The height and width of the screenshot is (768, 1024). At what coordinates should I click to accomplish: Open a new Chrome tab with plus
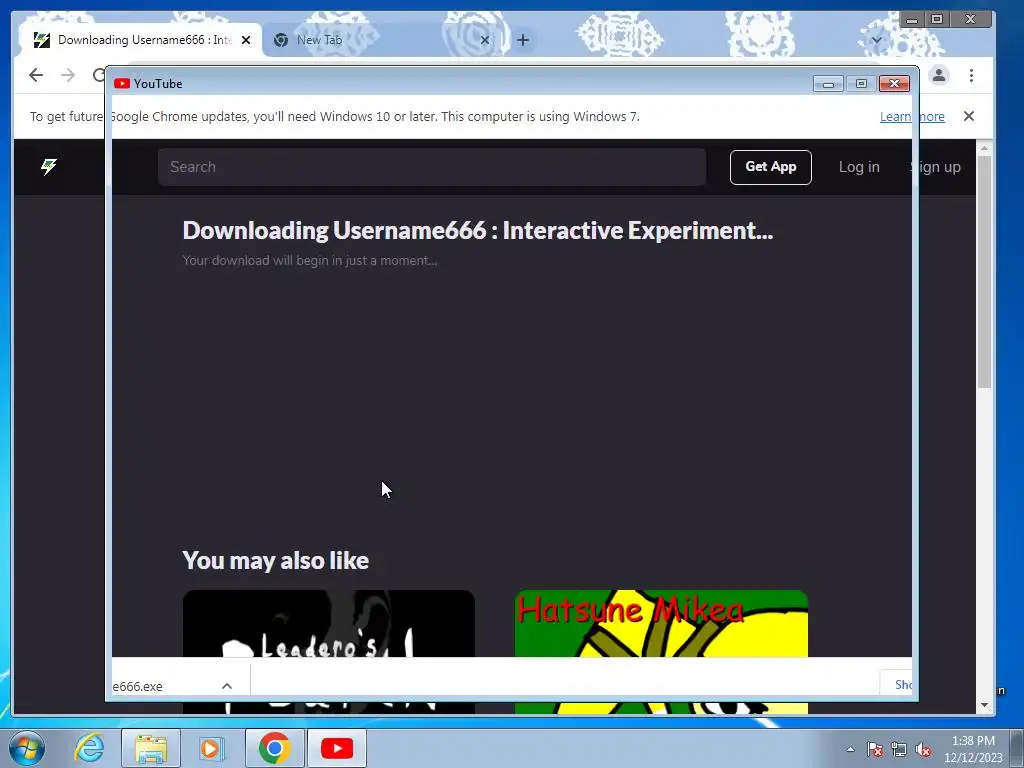(522, 40)
